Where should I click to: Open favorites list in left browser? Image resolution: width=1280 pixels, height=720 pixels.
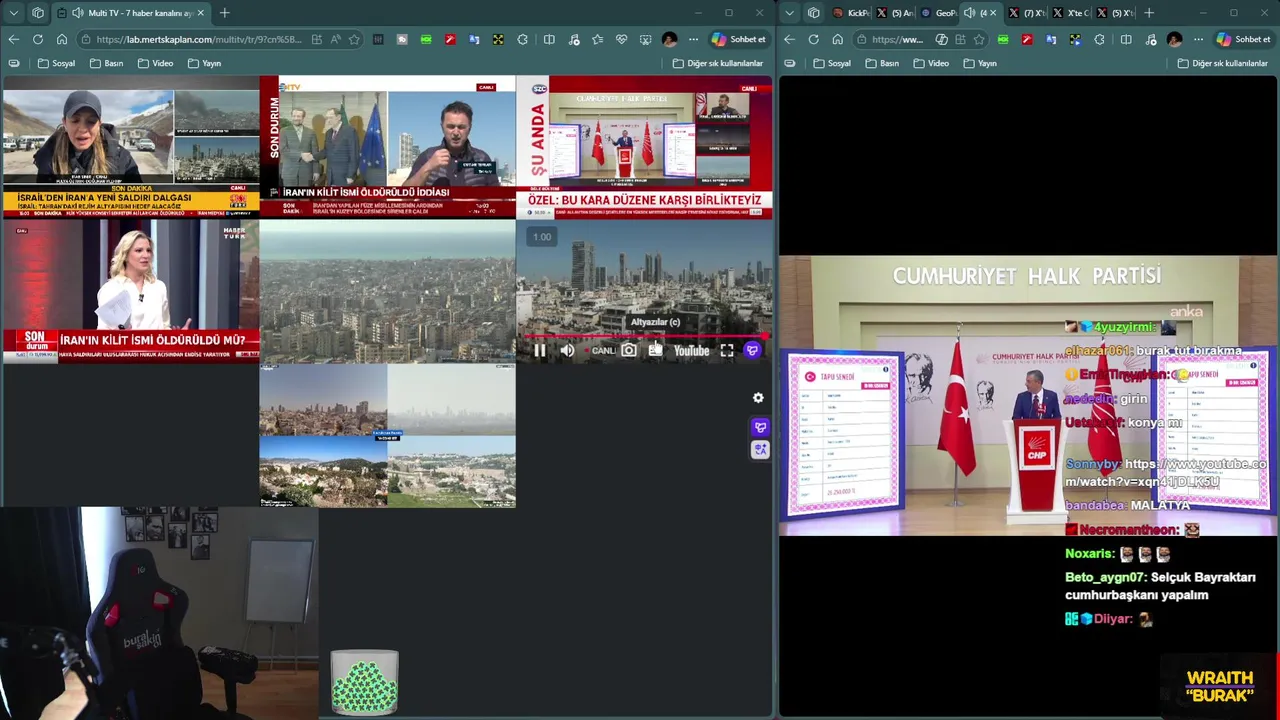597,39
